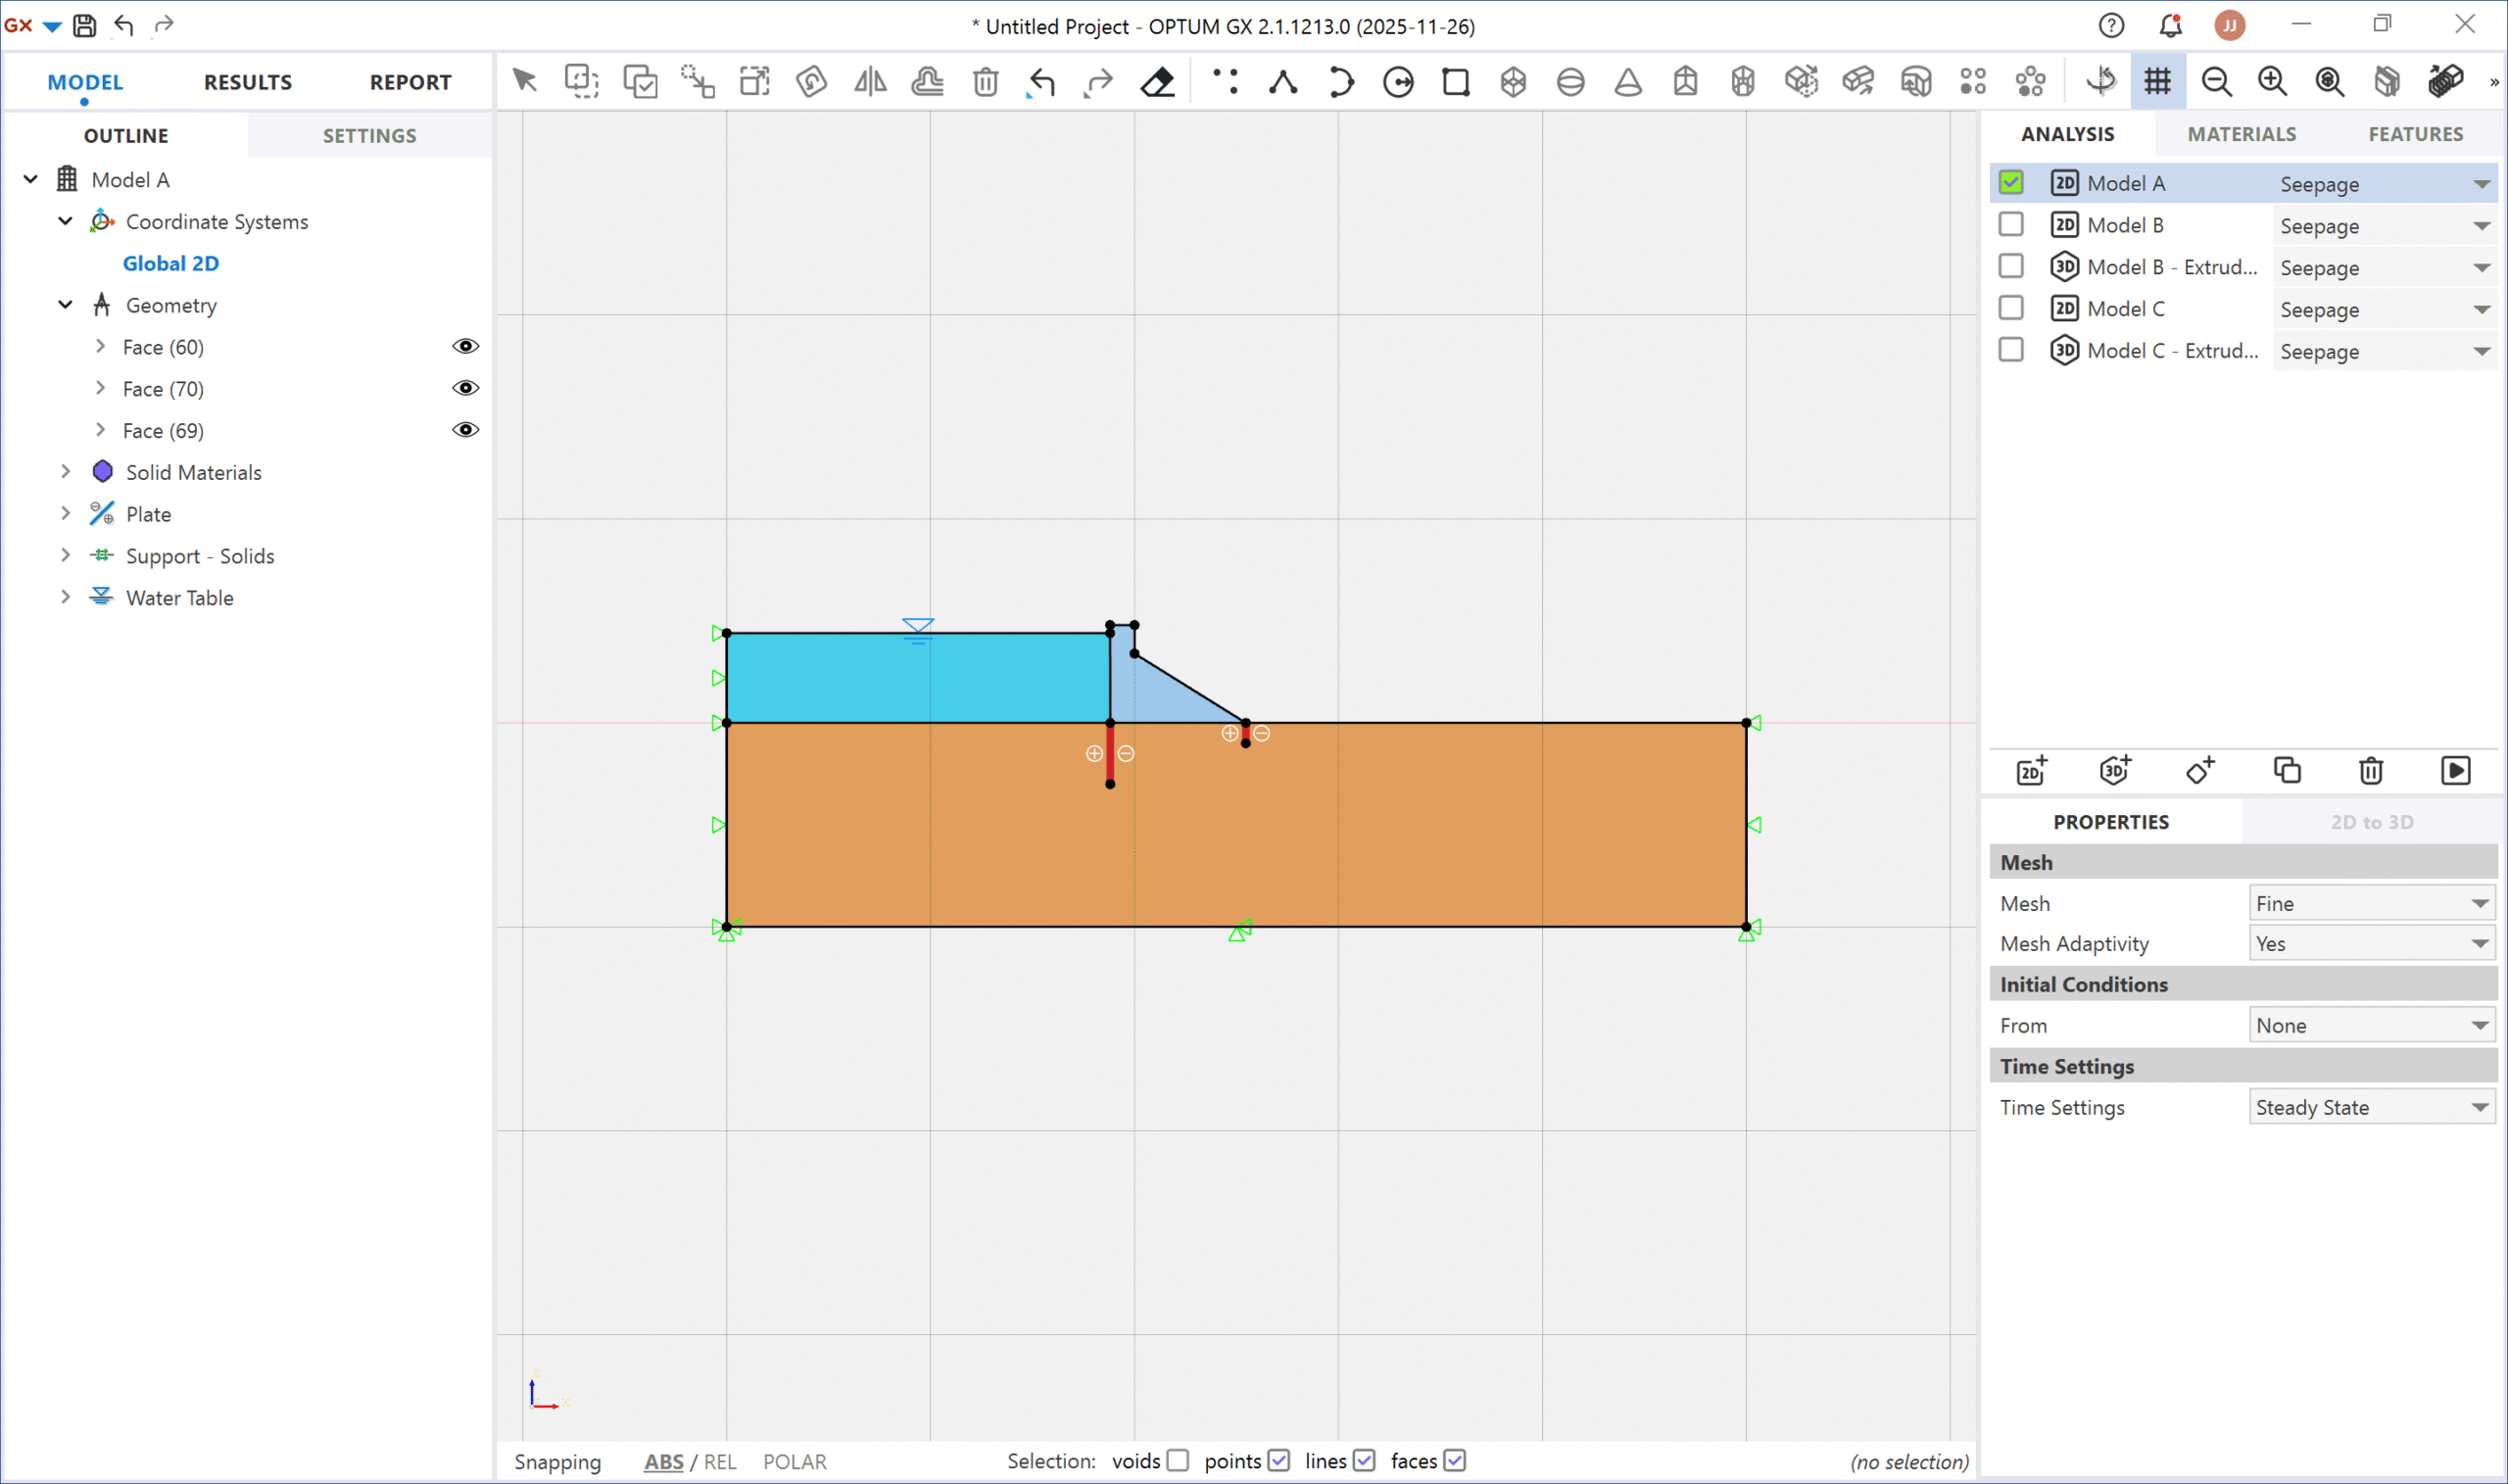Screen dimensions: 2508x1484
Task: Click the zoom in magnifier icon
Action: click(2272, 82)
